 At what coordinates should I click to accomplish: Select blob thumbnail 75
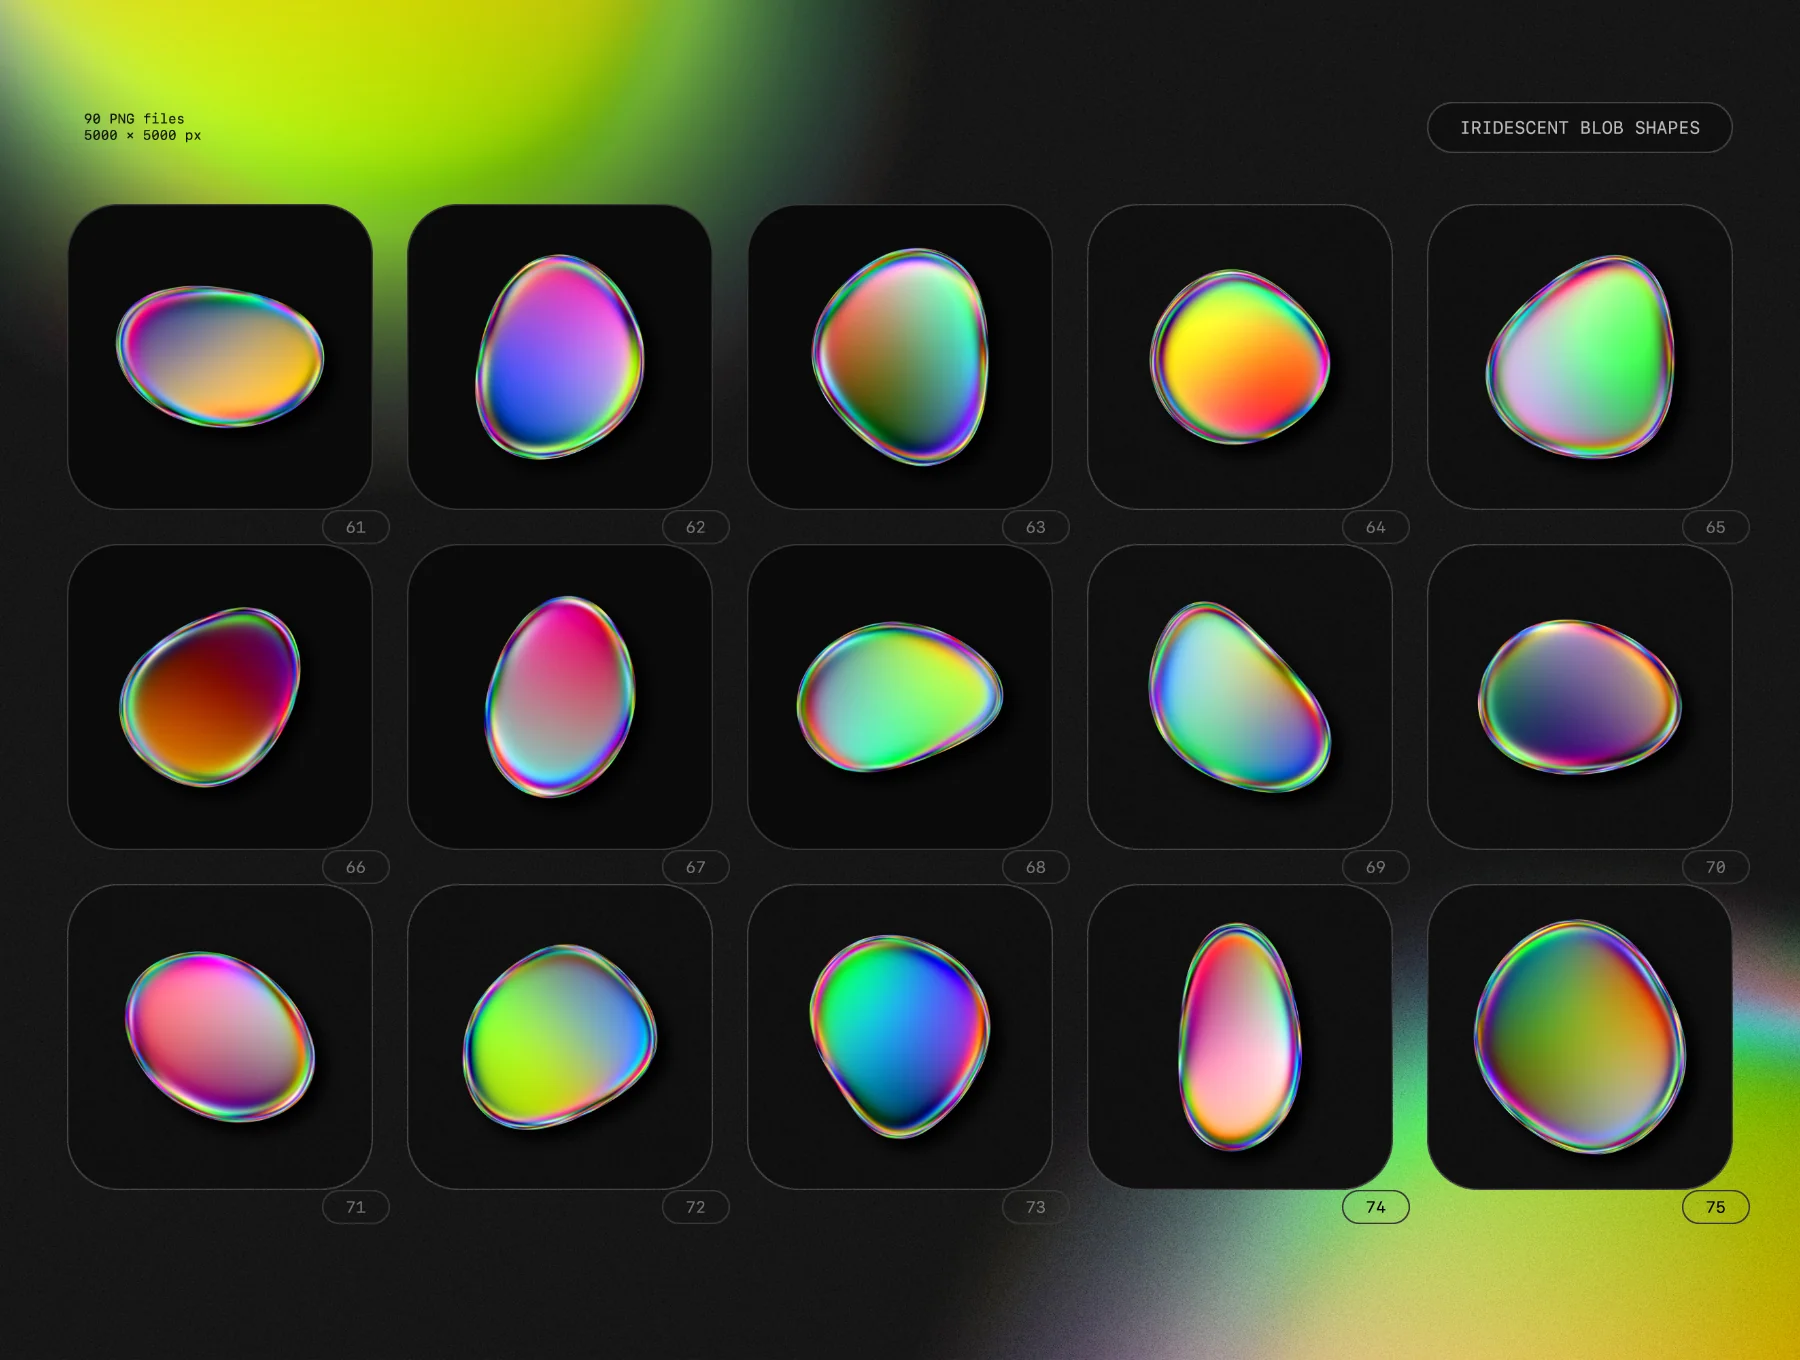pos(1580,1037)
